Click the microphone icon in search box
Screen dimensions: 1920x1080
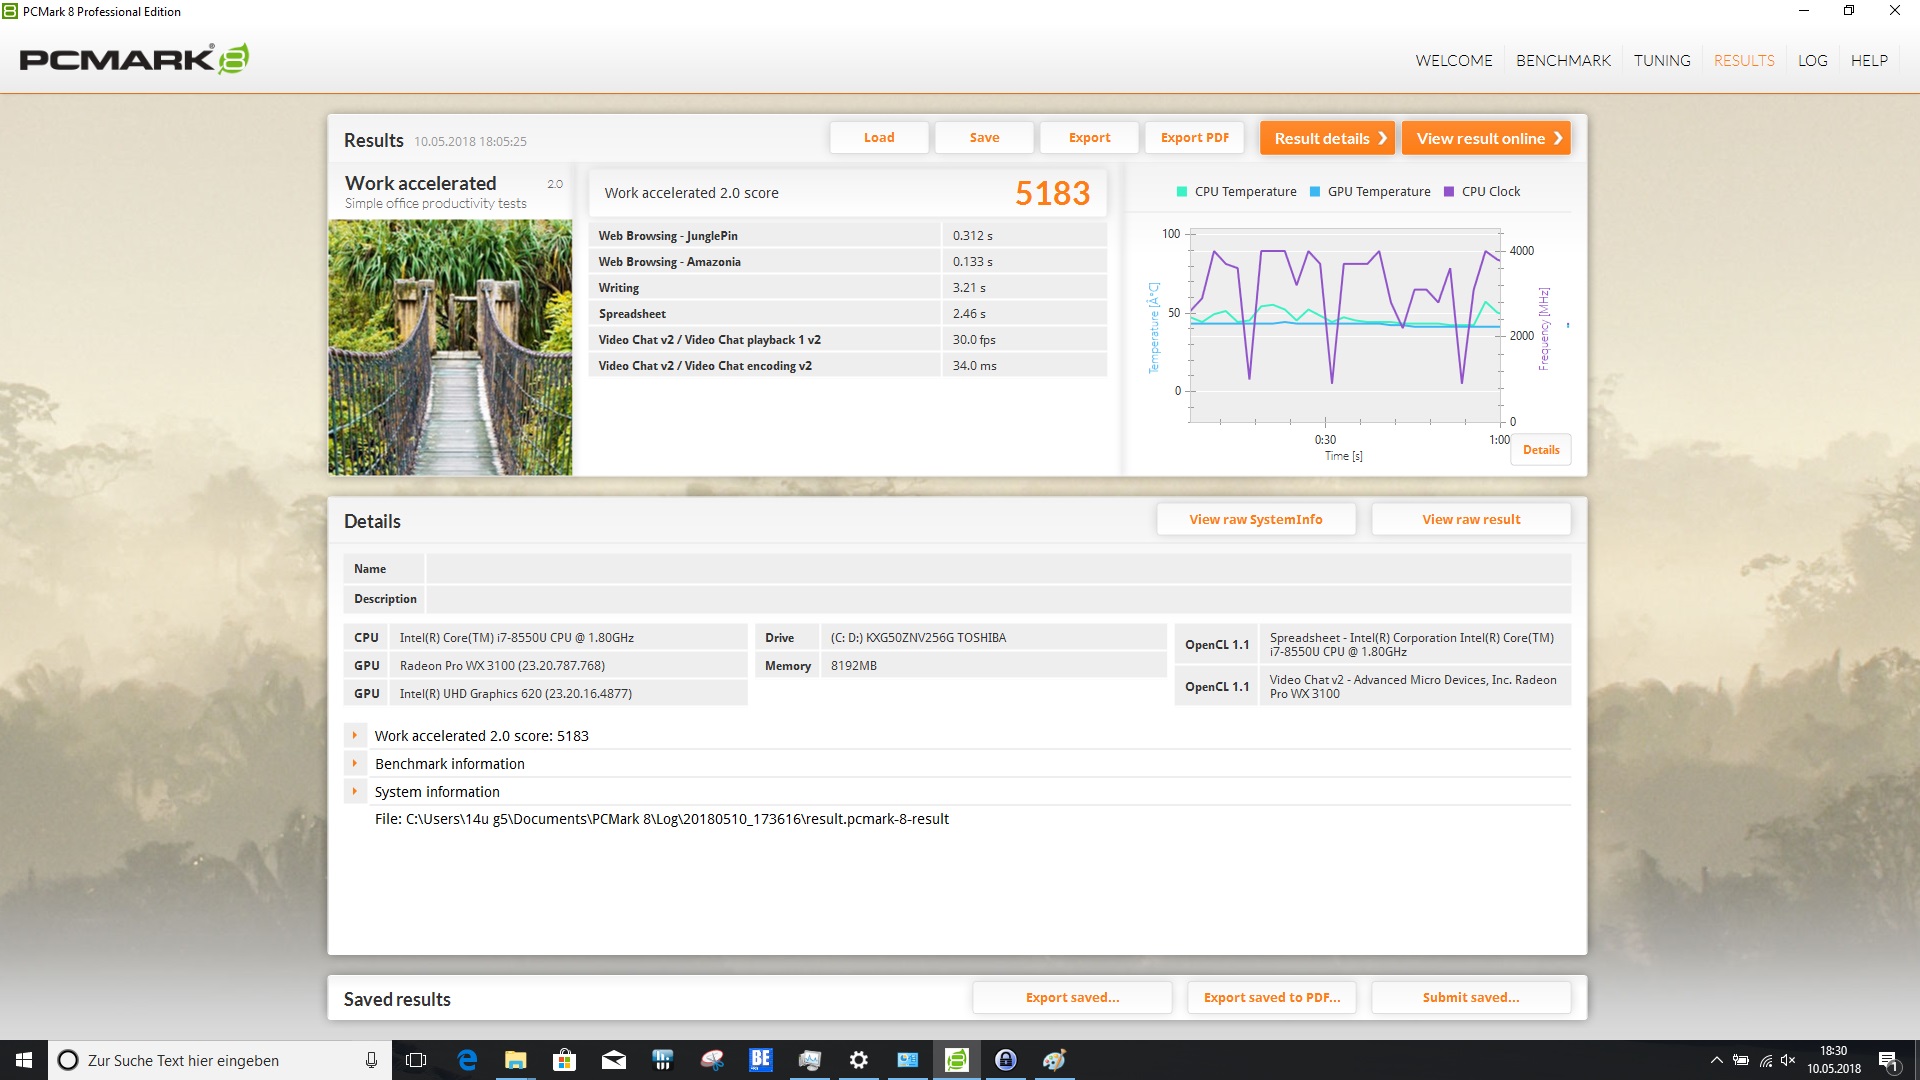[x=371, y=1060]
